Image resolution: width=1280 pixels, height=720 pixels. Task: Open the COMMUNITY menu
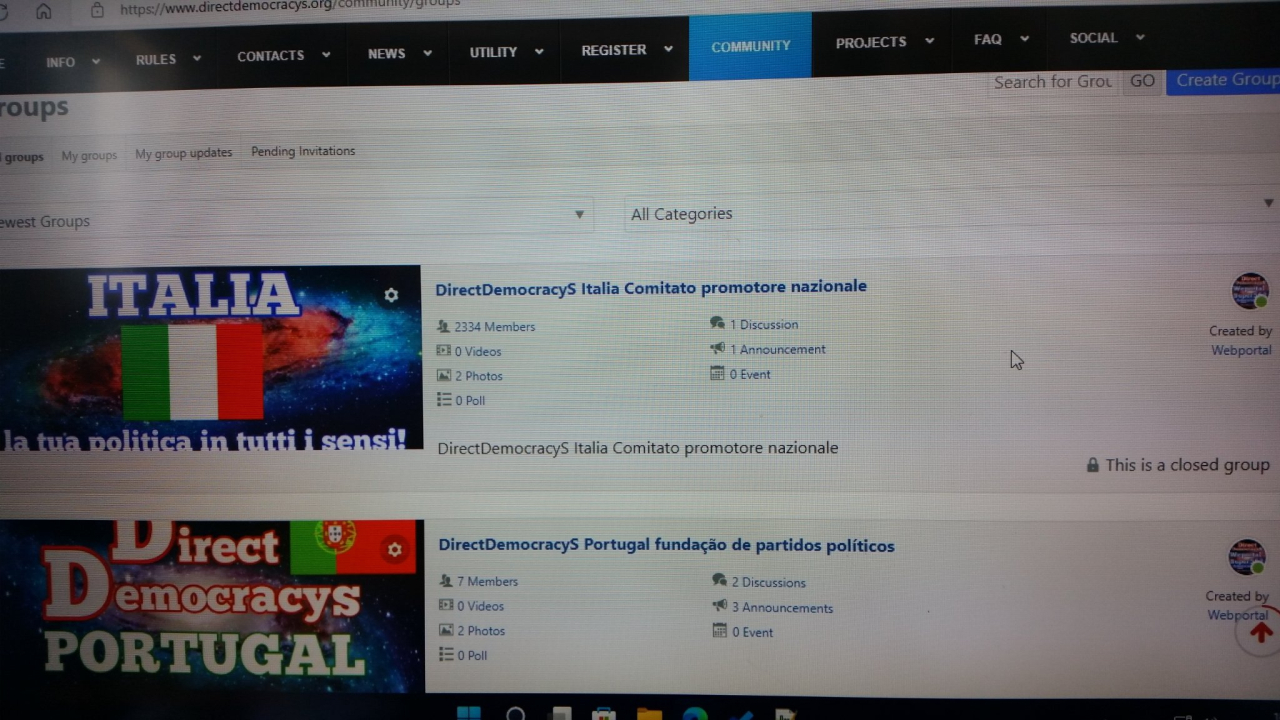[x=750, y=46]
